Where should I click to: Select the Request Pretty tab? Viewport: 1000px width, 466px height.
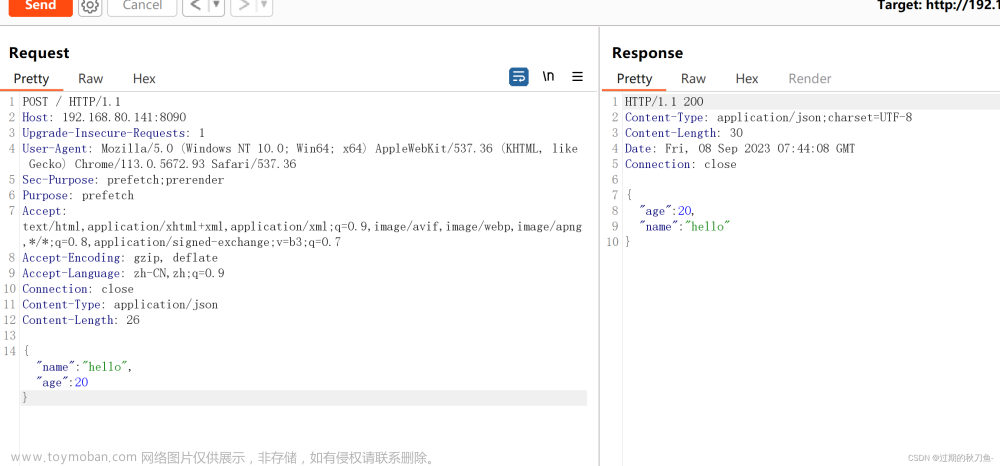[x=31, y=78]
